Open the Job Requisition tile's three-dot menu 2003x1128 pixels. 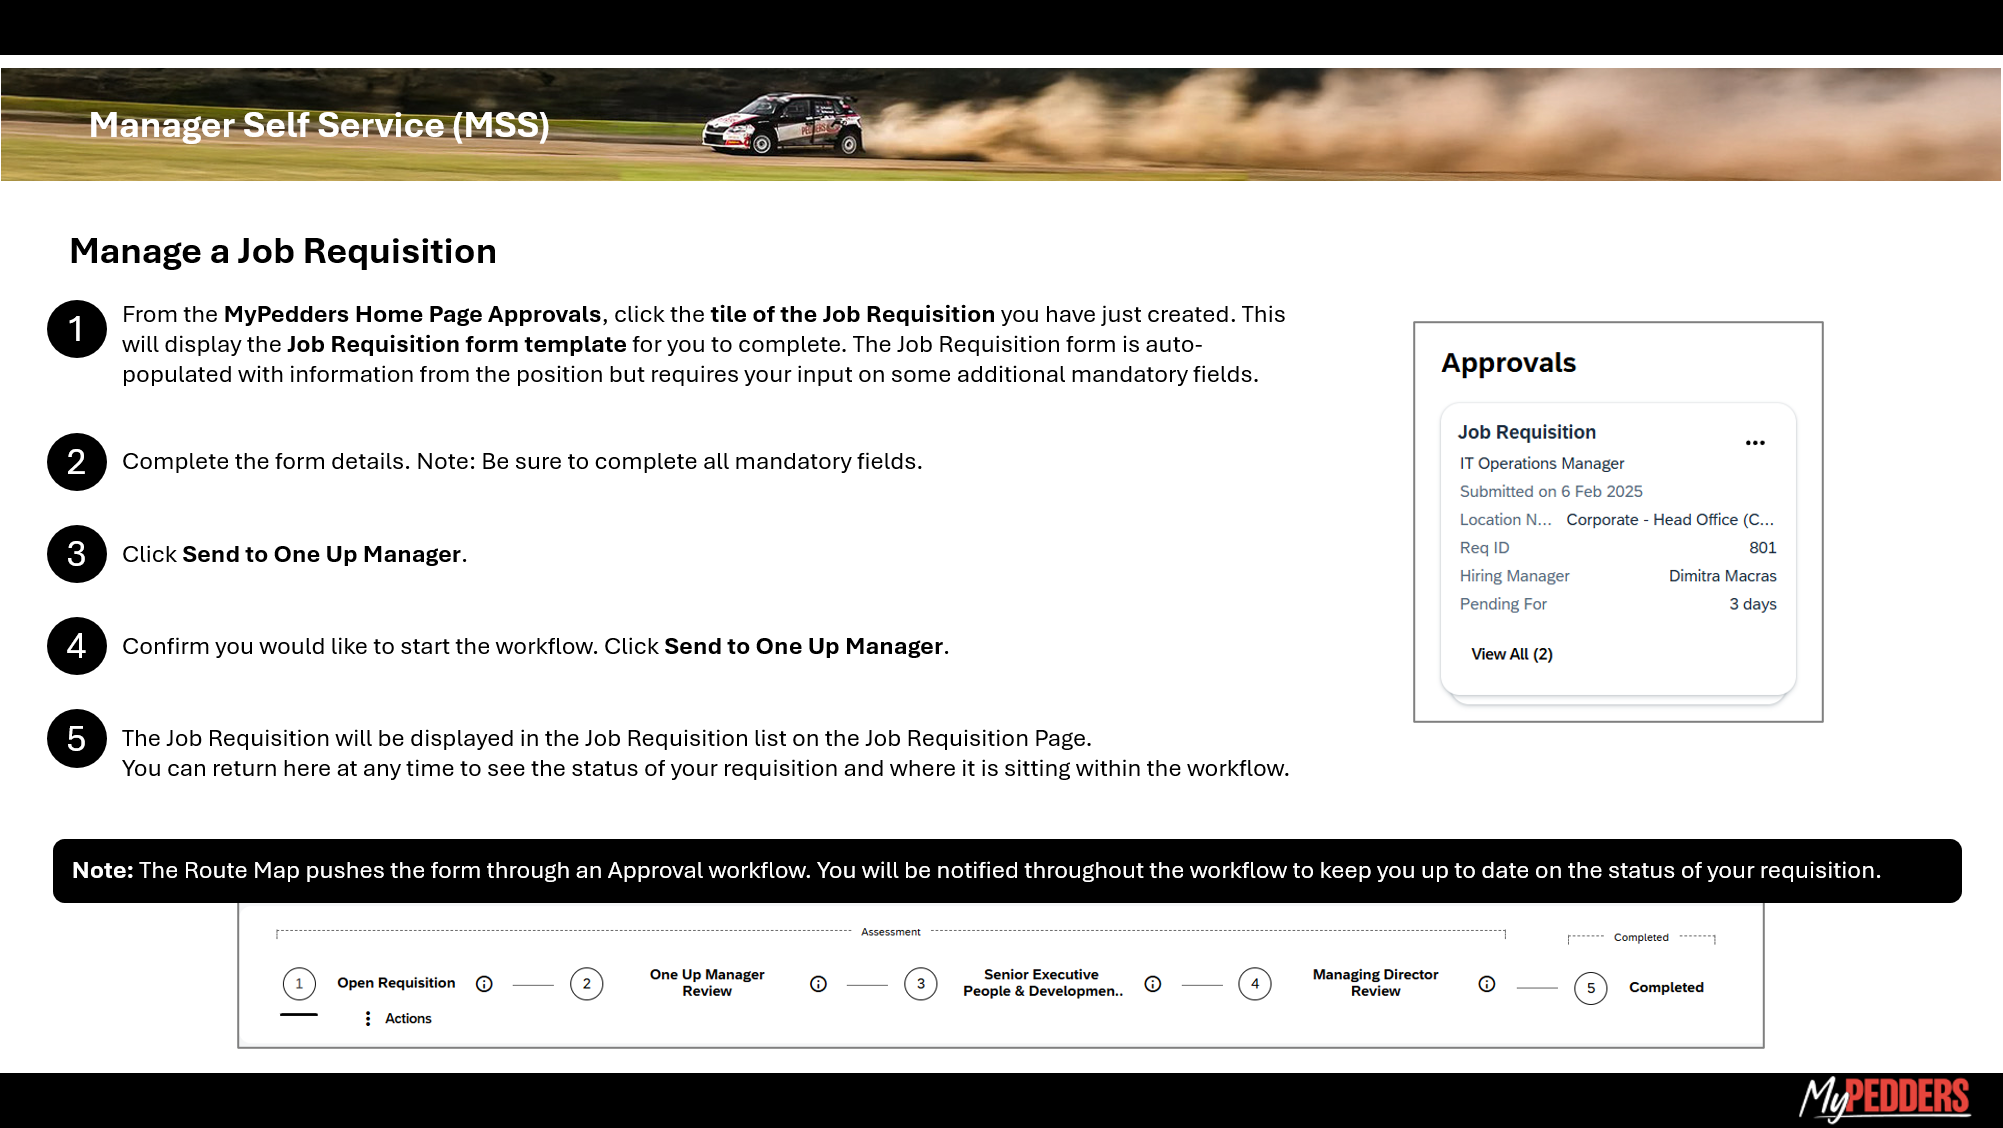point(1755,443)
